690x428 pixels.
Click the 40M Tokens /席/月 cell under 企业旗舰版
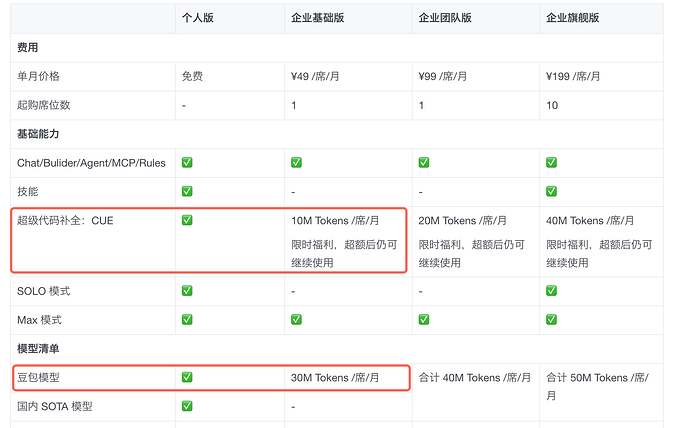coord(590,220)
